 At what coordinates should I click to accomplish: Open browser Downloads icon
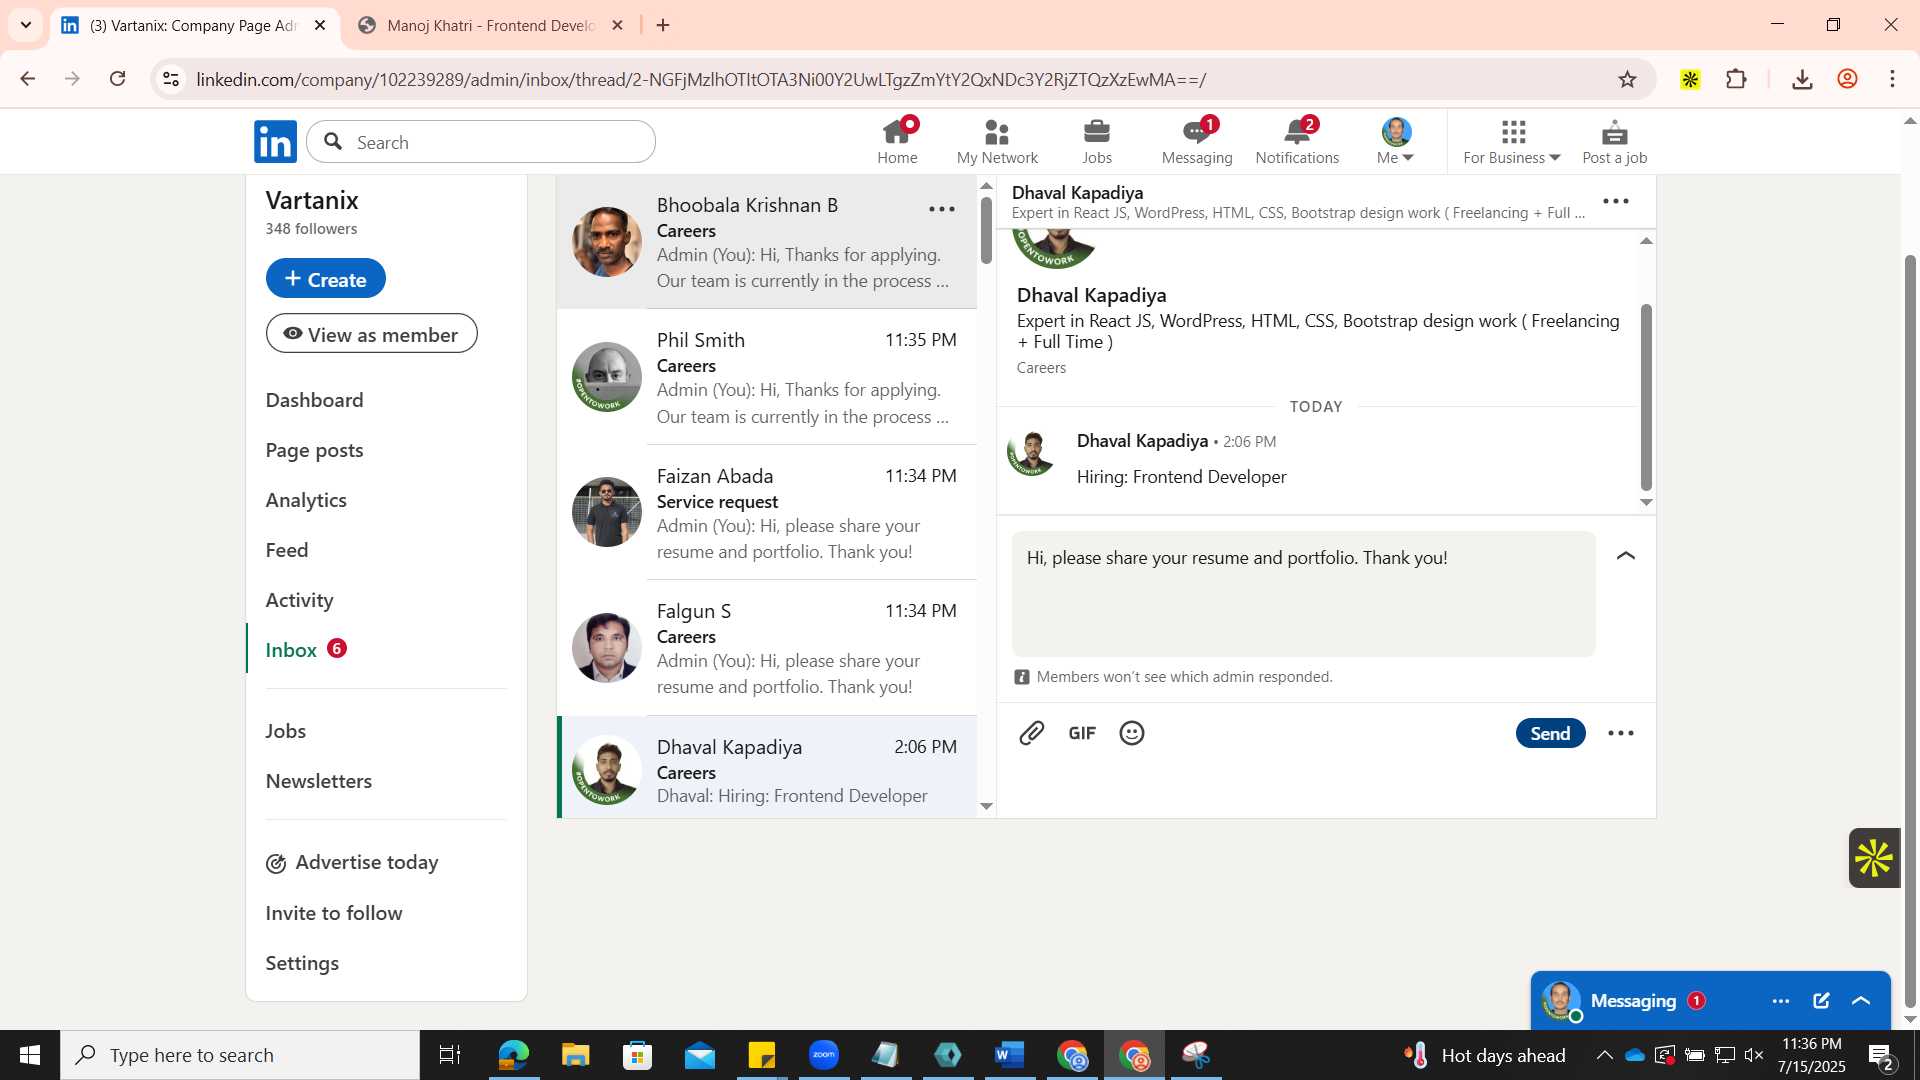(1802, 79)
